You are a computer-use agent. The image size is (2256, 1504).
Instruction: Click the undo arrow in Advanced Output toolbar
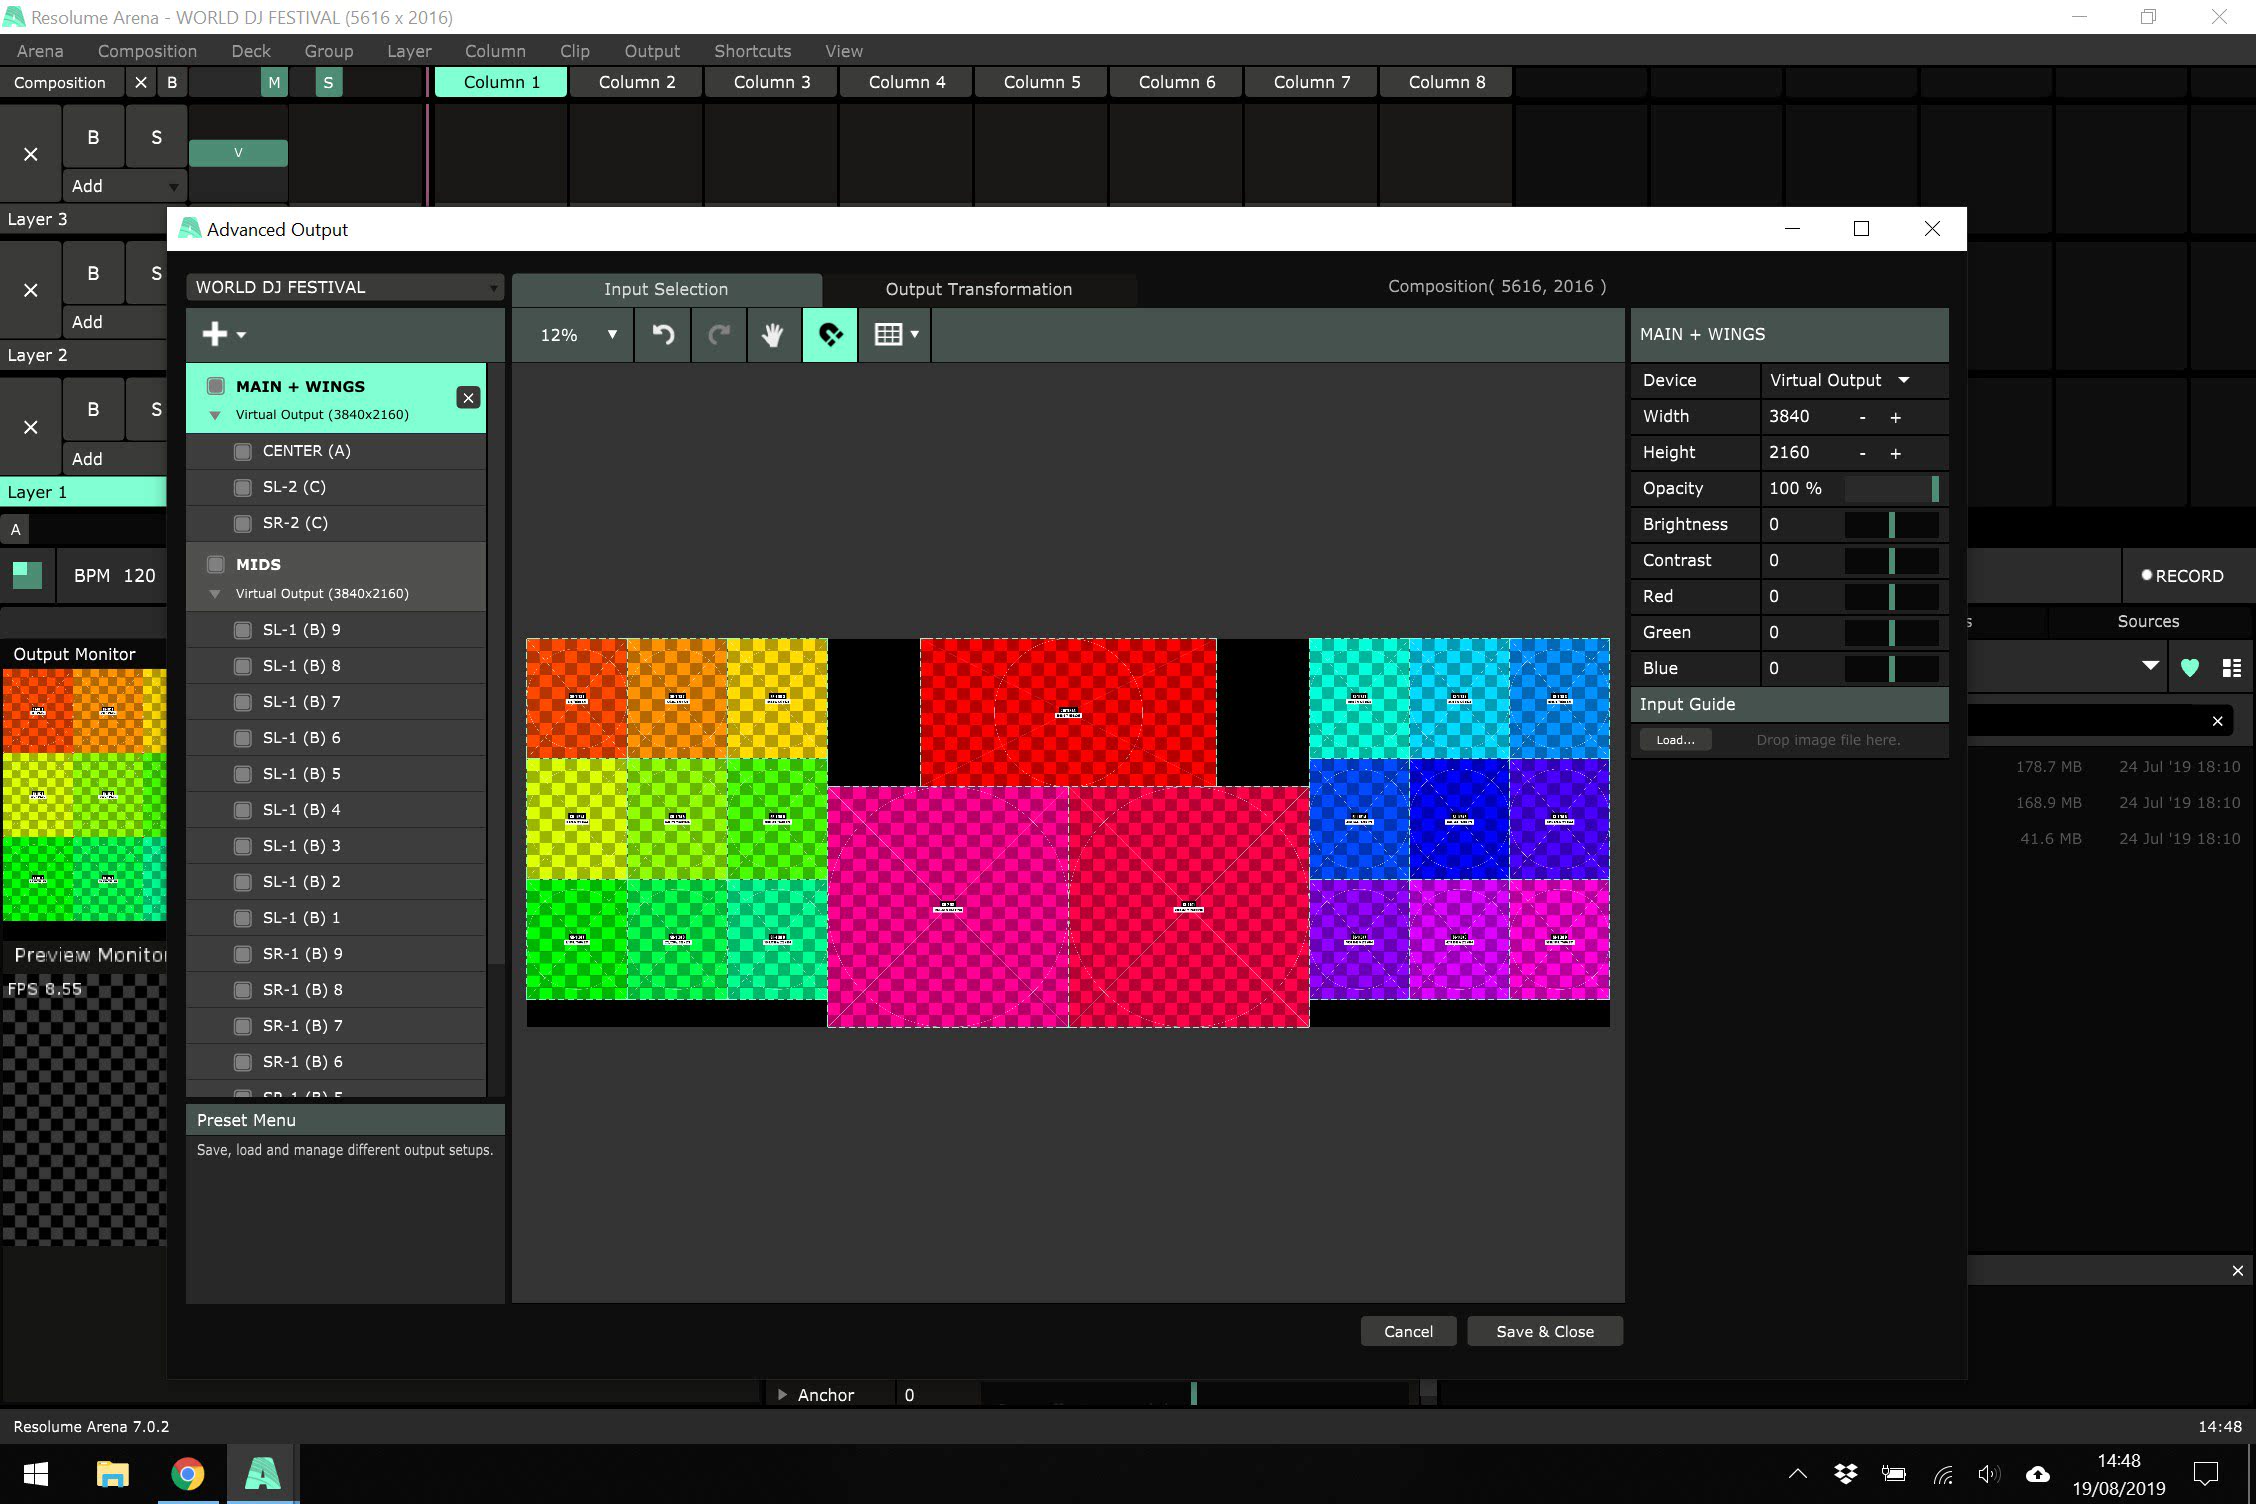coord(662,335)
